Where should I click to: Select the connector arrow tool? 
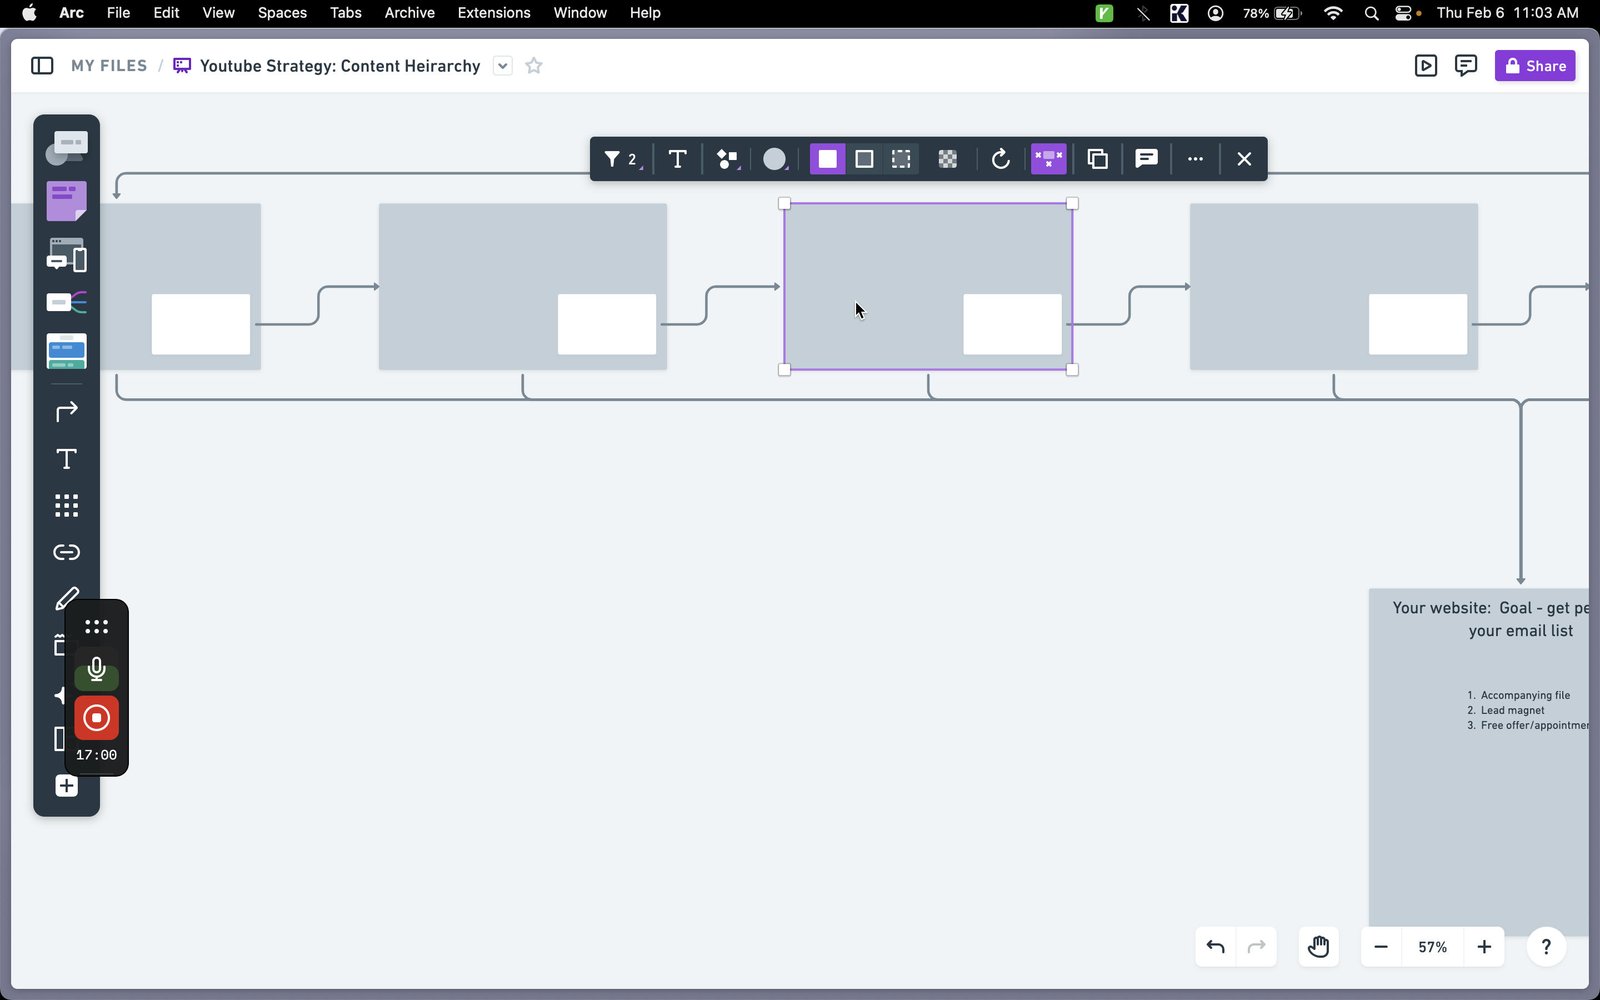point(66,412)
